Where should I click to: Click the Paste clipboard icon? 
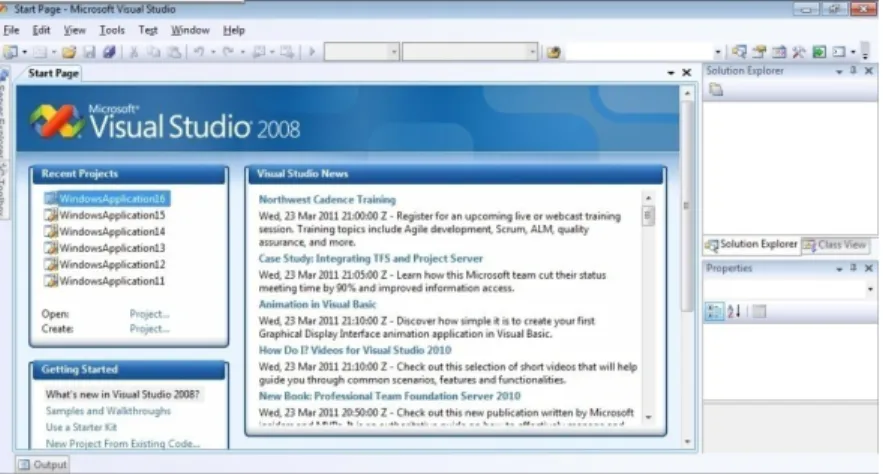point(175,52)
